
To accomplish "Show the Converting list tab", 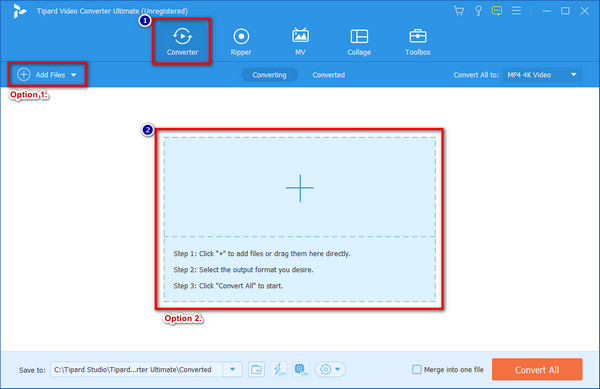I will click(x=269, y=75).
